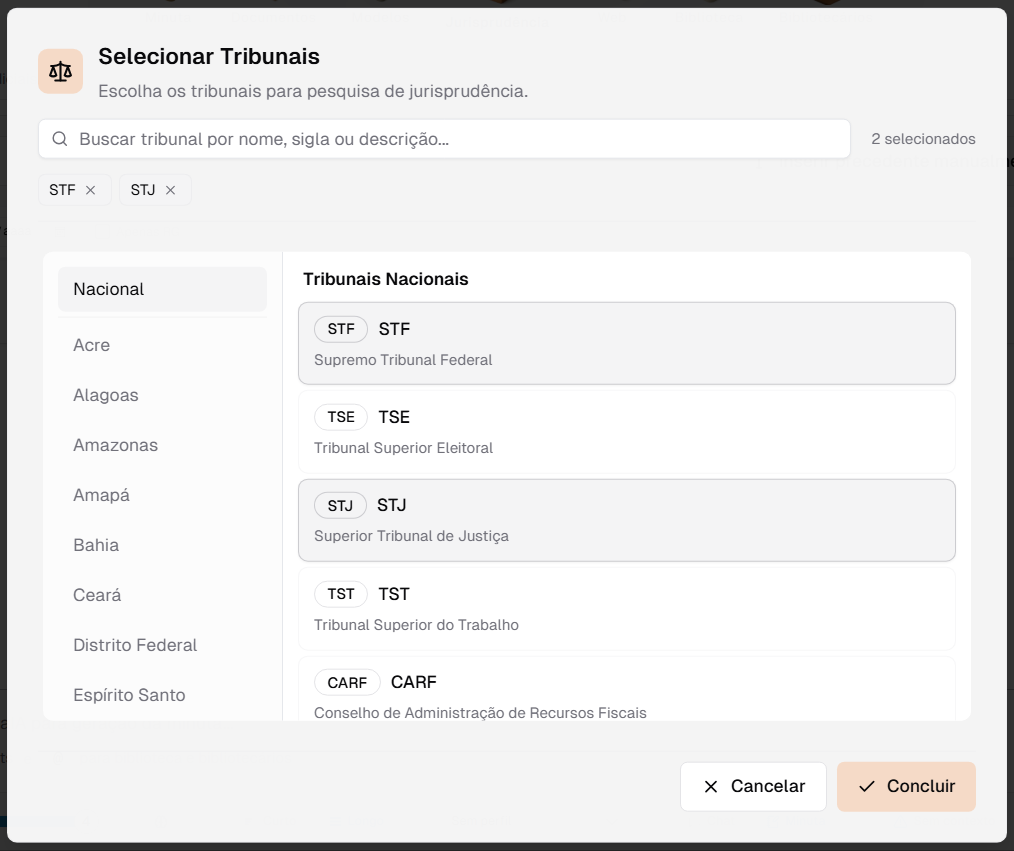Show tribunals for Amapá

click(x=102, y=495)
